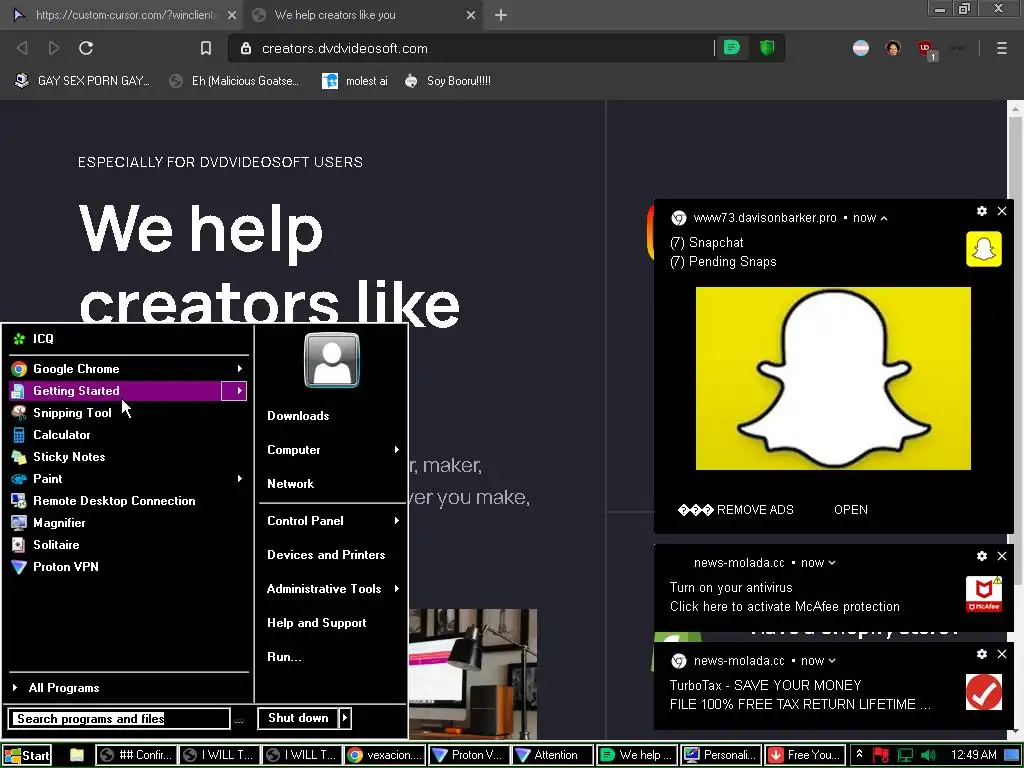The image size is (1024, 768).
Task: Open Network from Start menu
Action: point(291,483)
